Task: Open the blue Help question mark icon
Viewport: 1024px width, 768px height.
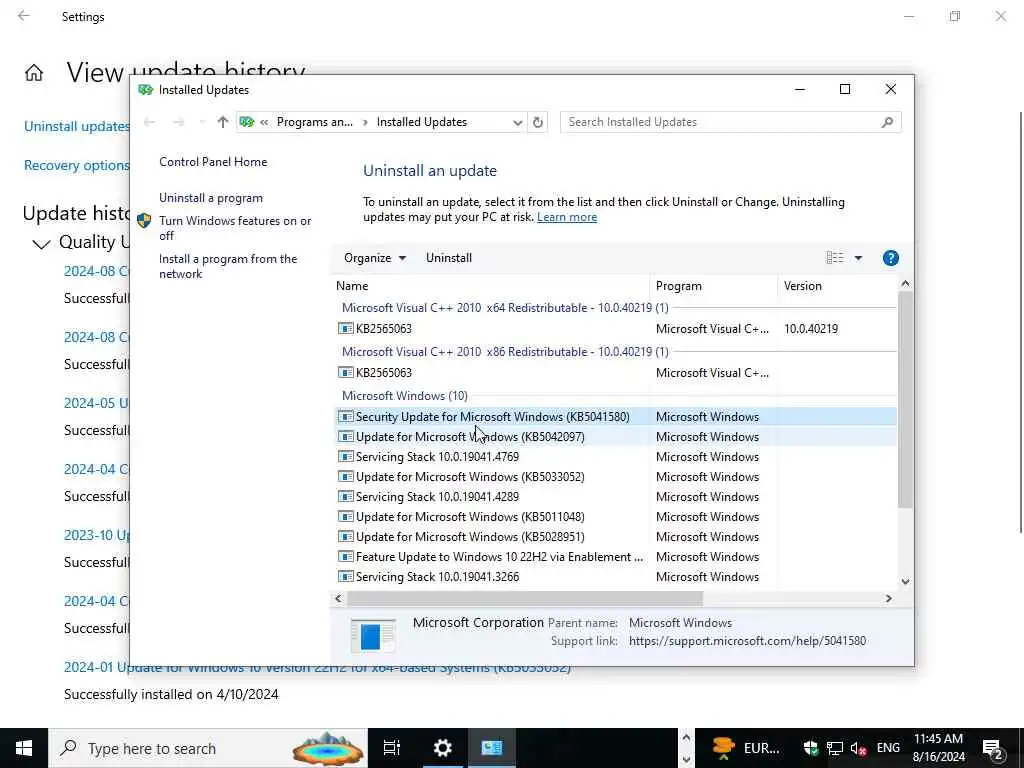Action: pos(890,258)
